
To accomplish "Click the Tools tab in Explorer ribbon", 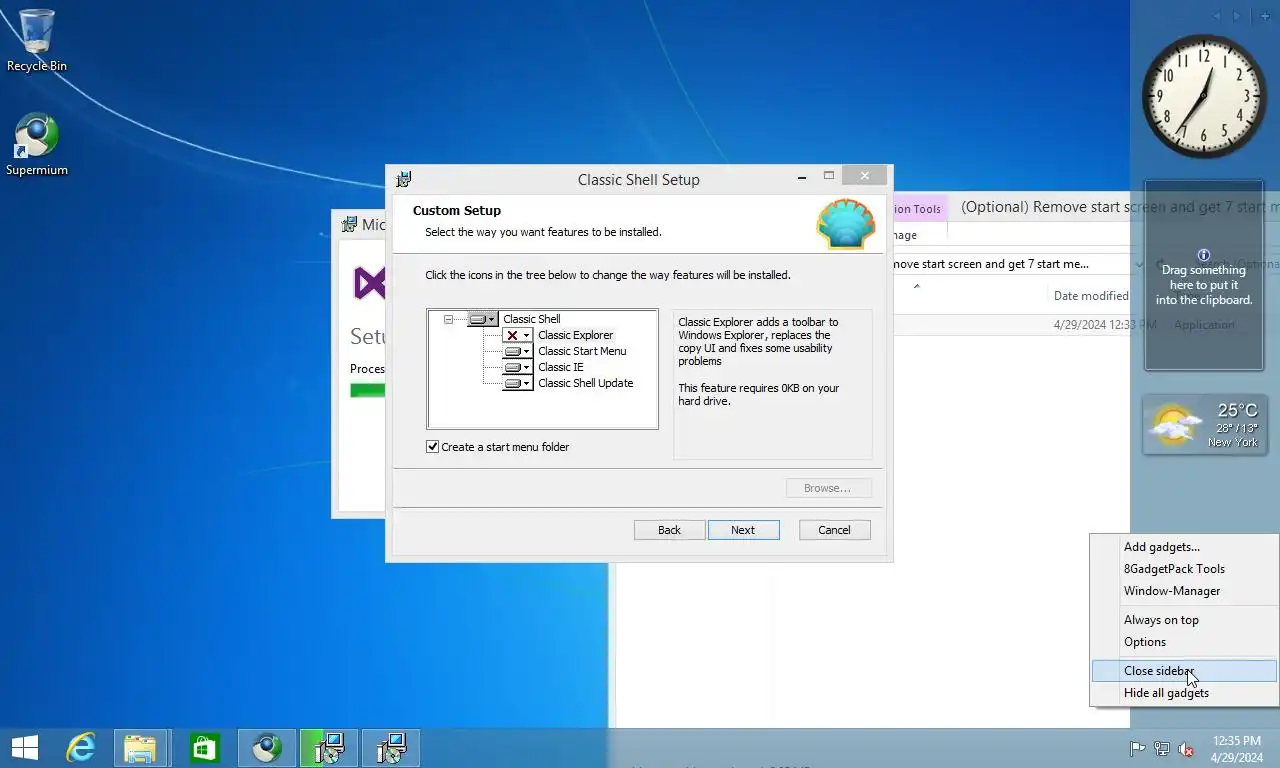I will click(x=919, y=209).
